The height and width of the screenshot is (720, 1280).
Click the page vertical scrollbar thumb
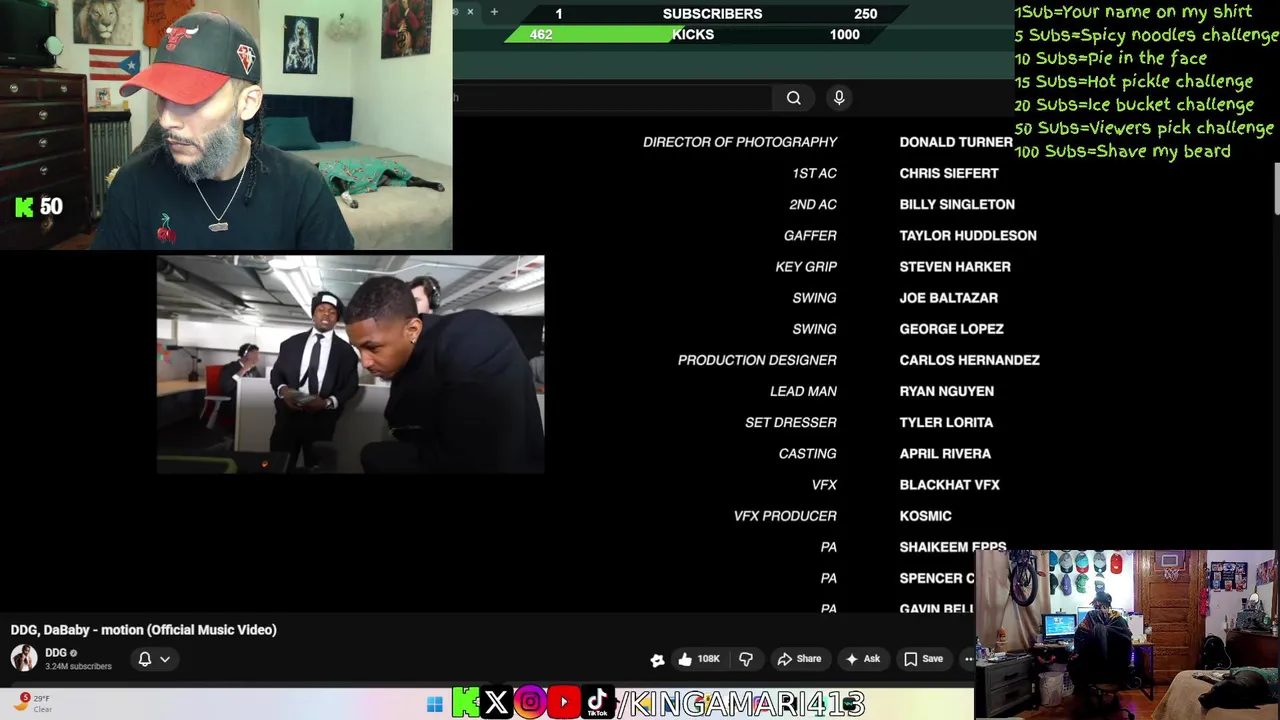point(1277,189)
